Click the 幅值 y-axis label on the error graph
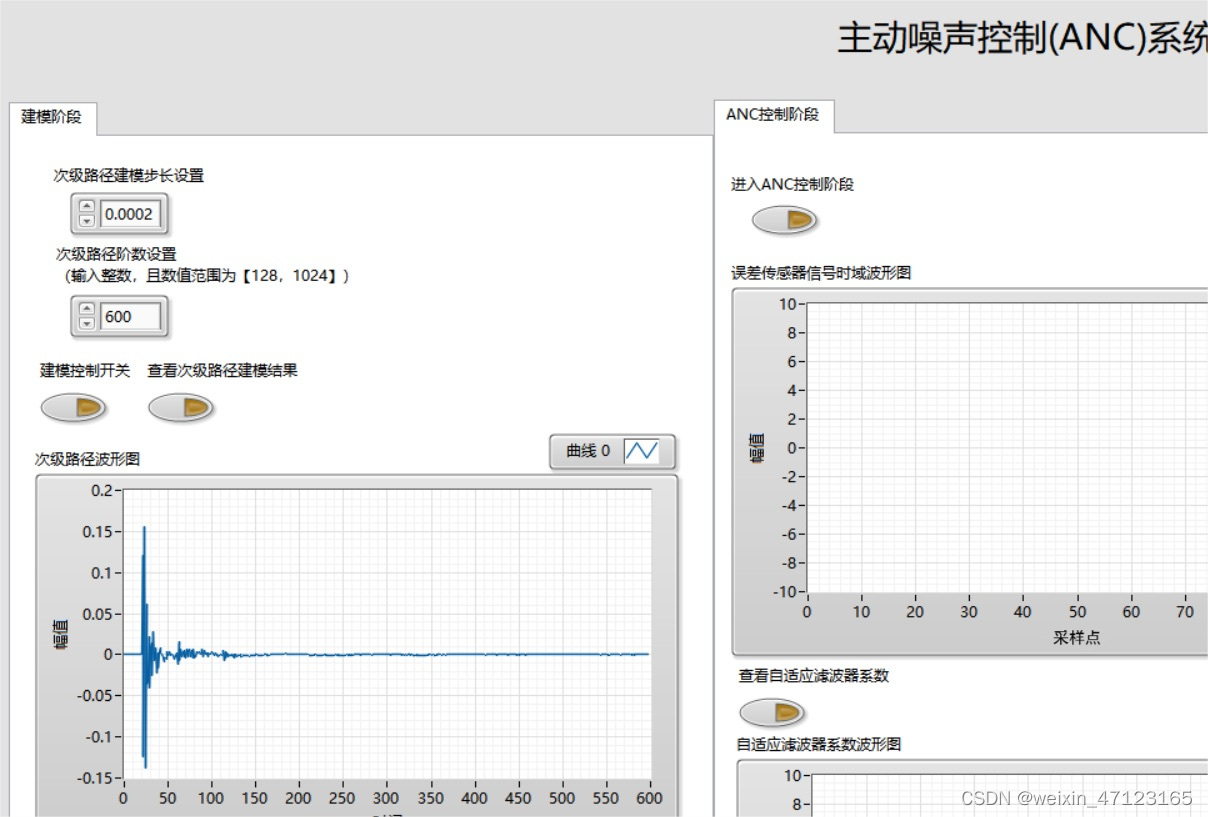The image size is (1208, 817). [x=757, y=449]
